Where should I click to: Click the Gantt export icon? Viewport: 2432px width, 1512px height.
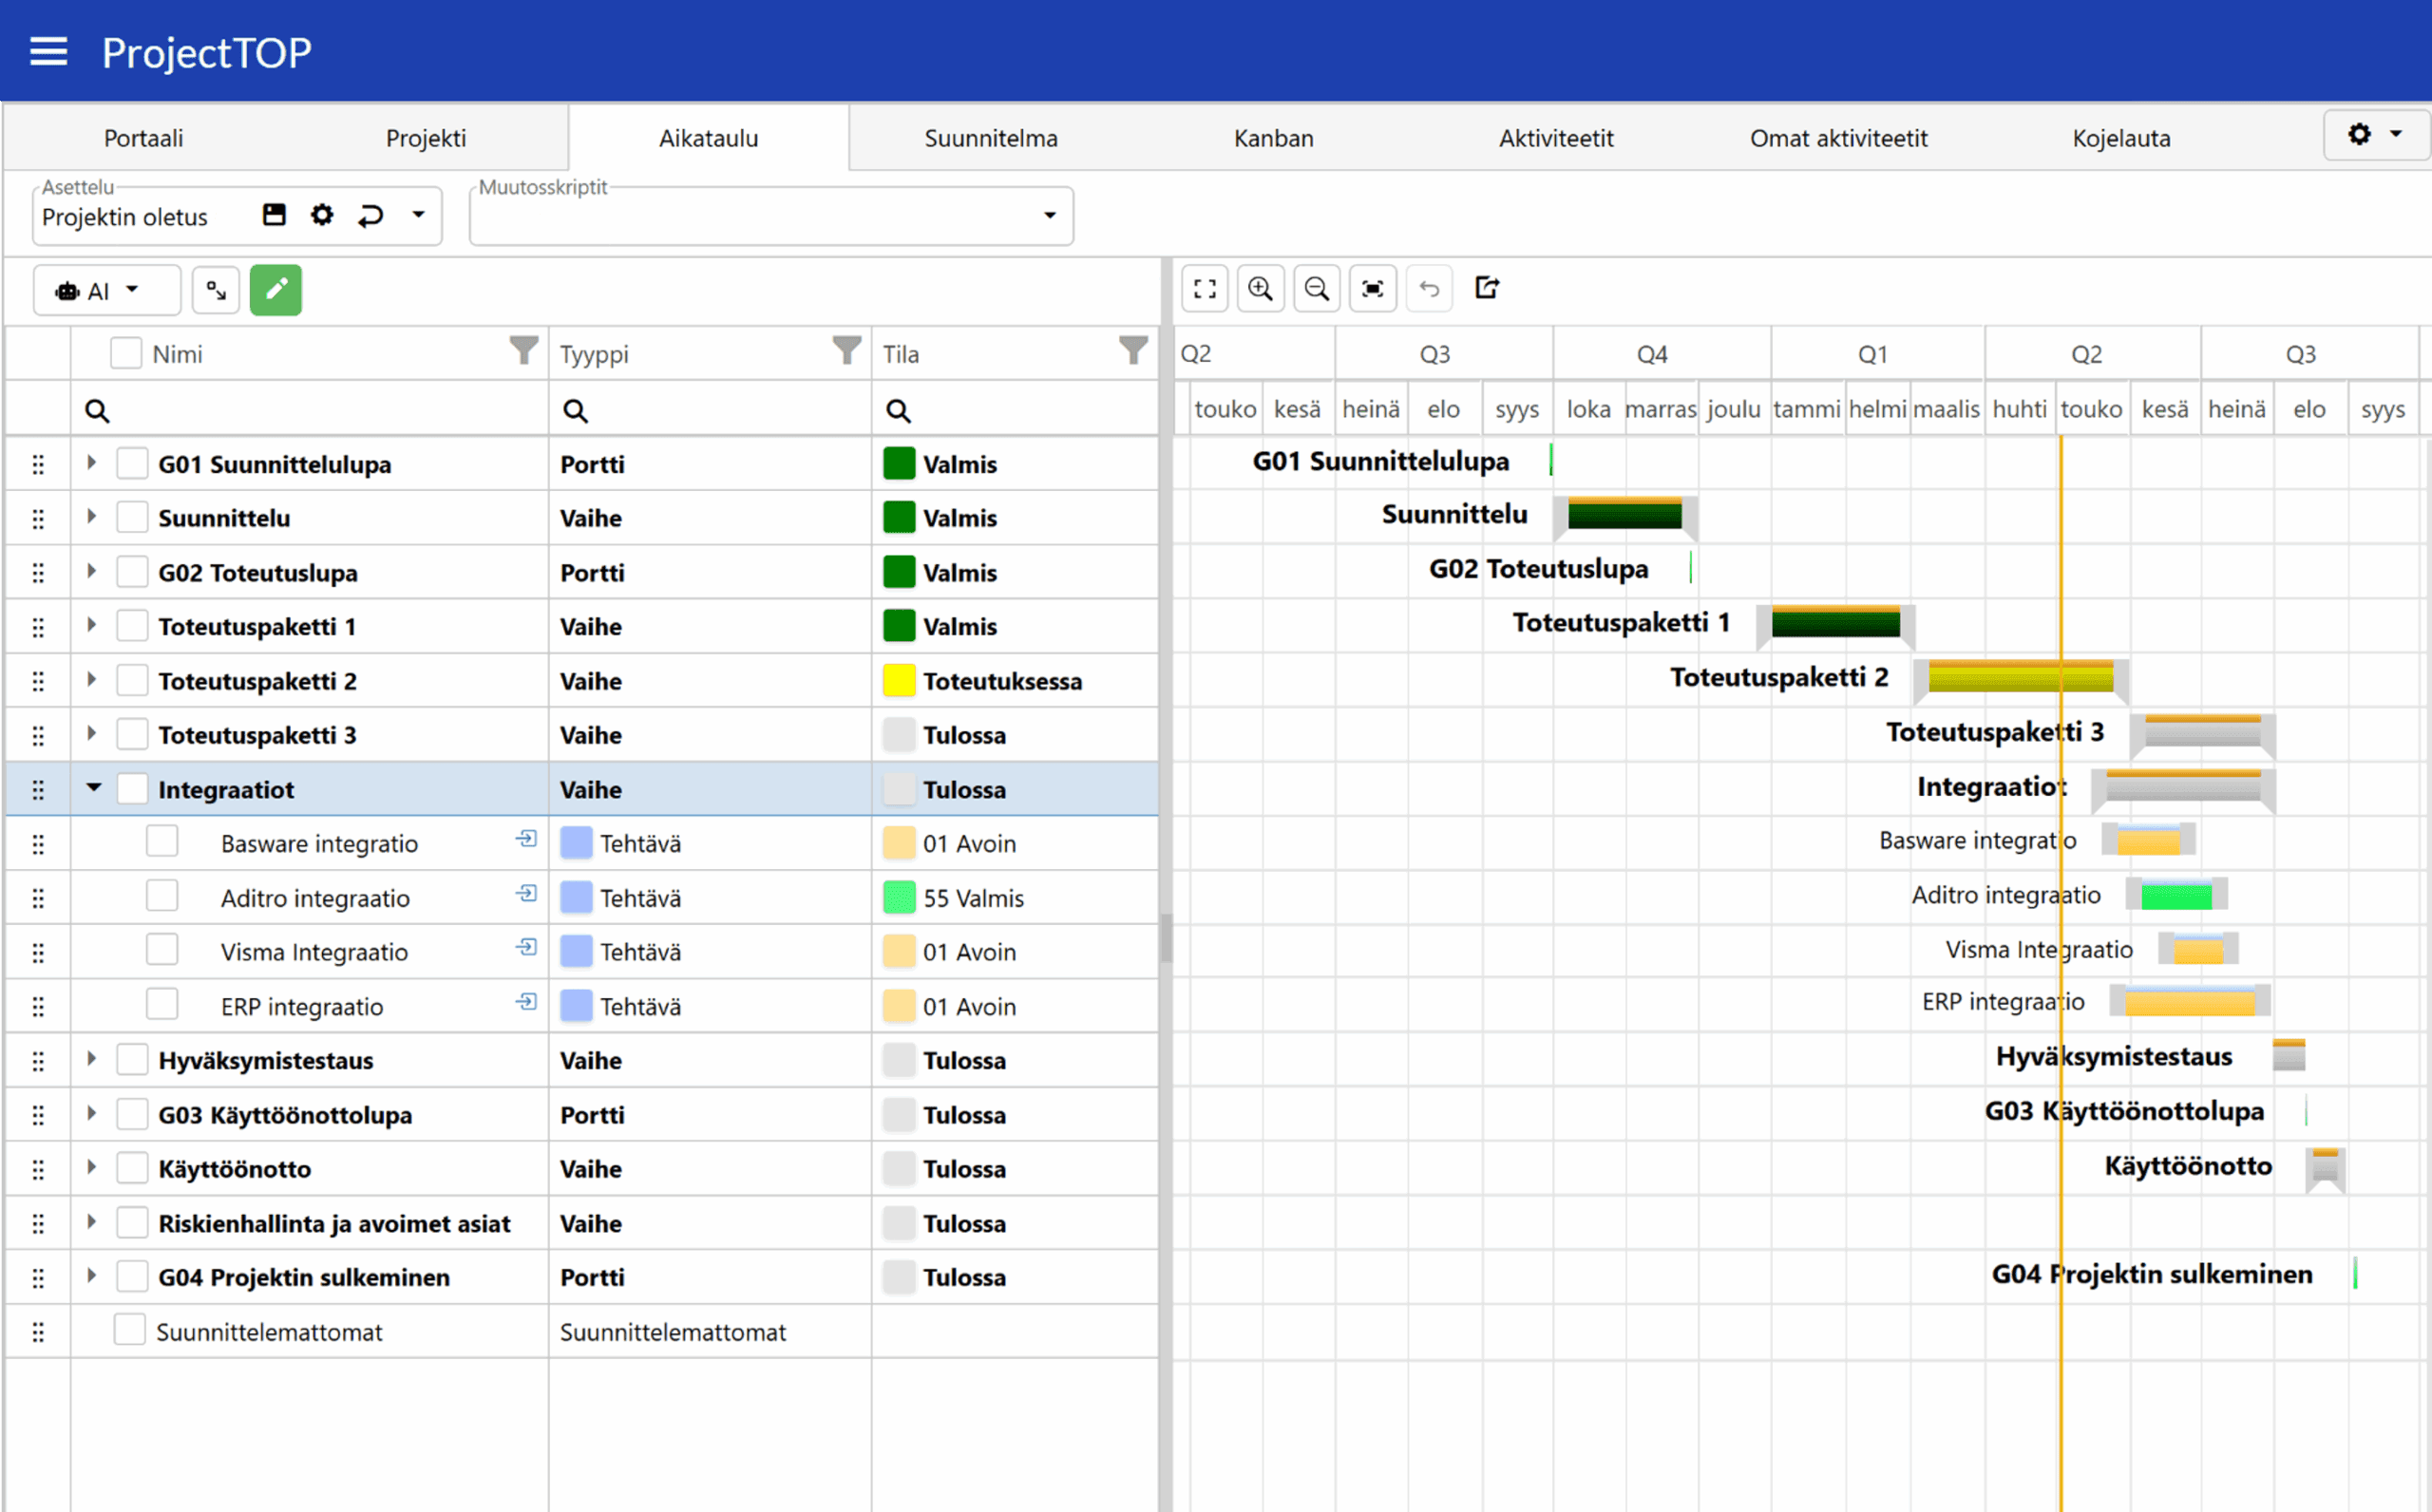point(1487,288)
